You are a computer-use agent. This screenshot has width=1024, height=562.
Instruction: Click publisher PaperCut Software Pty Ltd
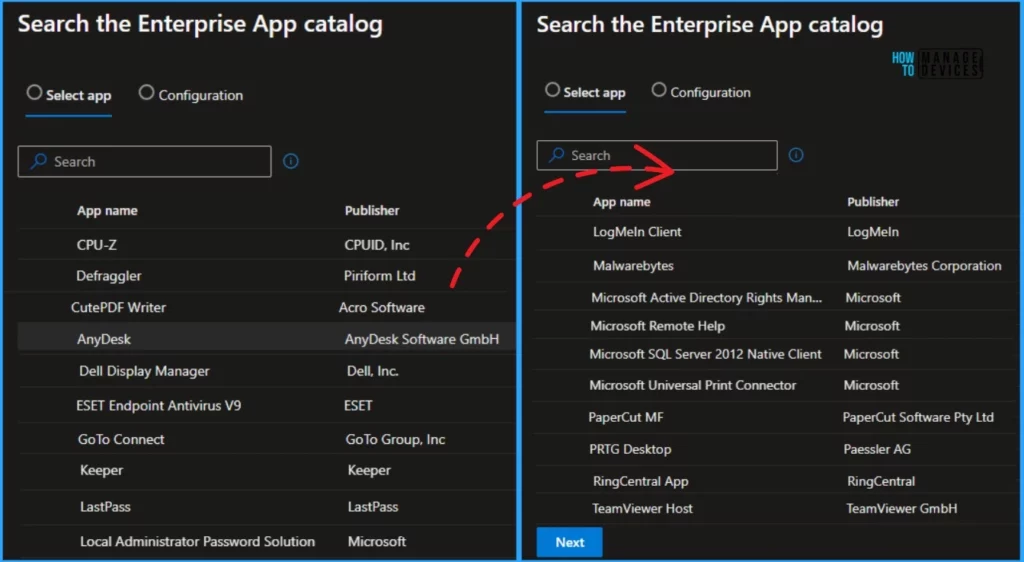[918, 417]
